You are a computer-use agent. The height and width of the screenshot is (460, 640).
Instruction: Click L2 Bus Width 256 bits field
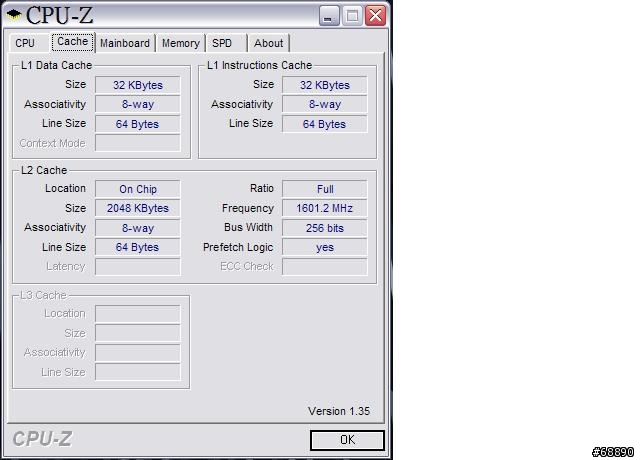(x=324, y=228)
